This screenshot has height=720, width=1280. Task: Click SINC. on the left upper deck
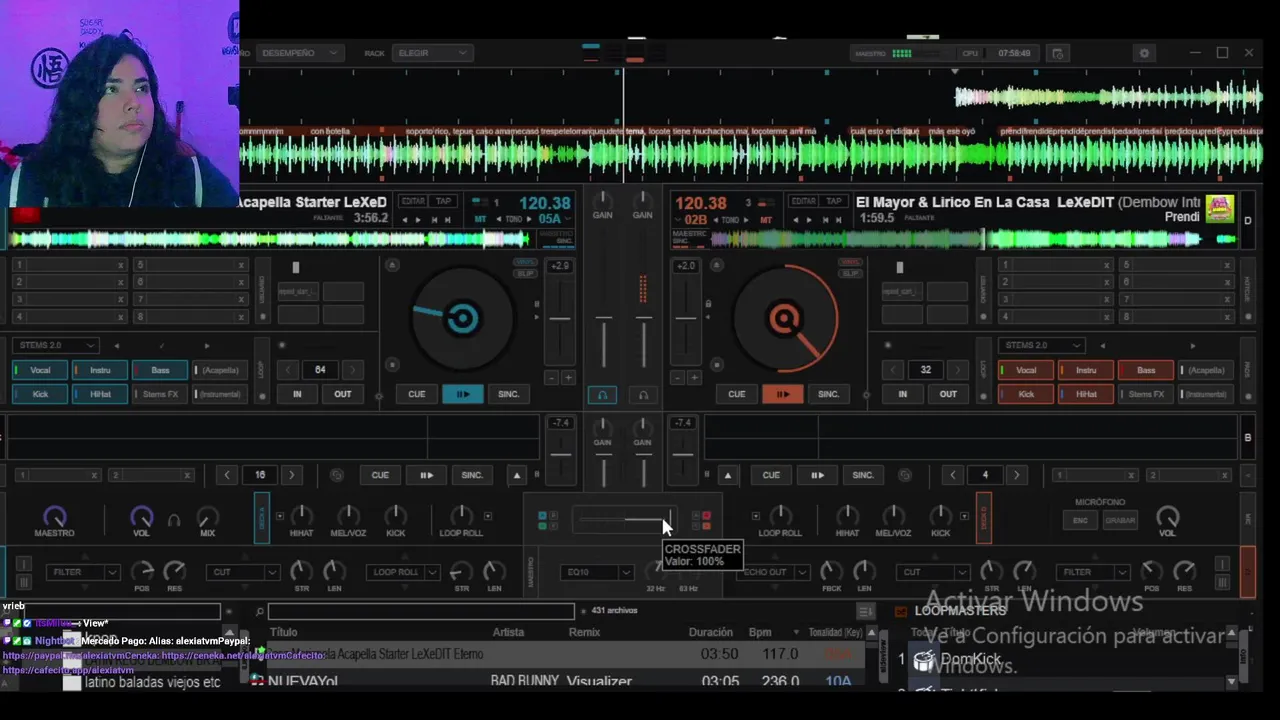509,394
